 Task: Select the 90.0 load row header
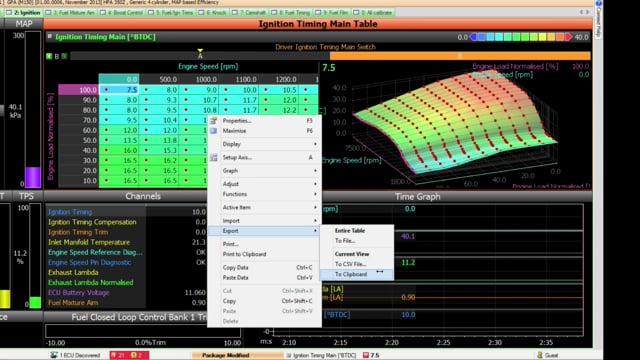coord(78,100)
